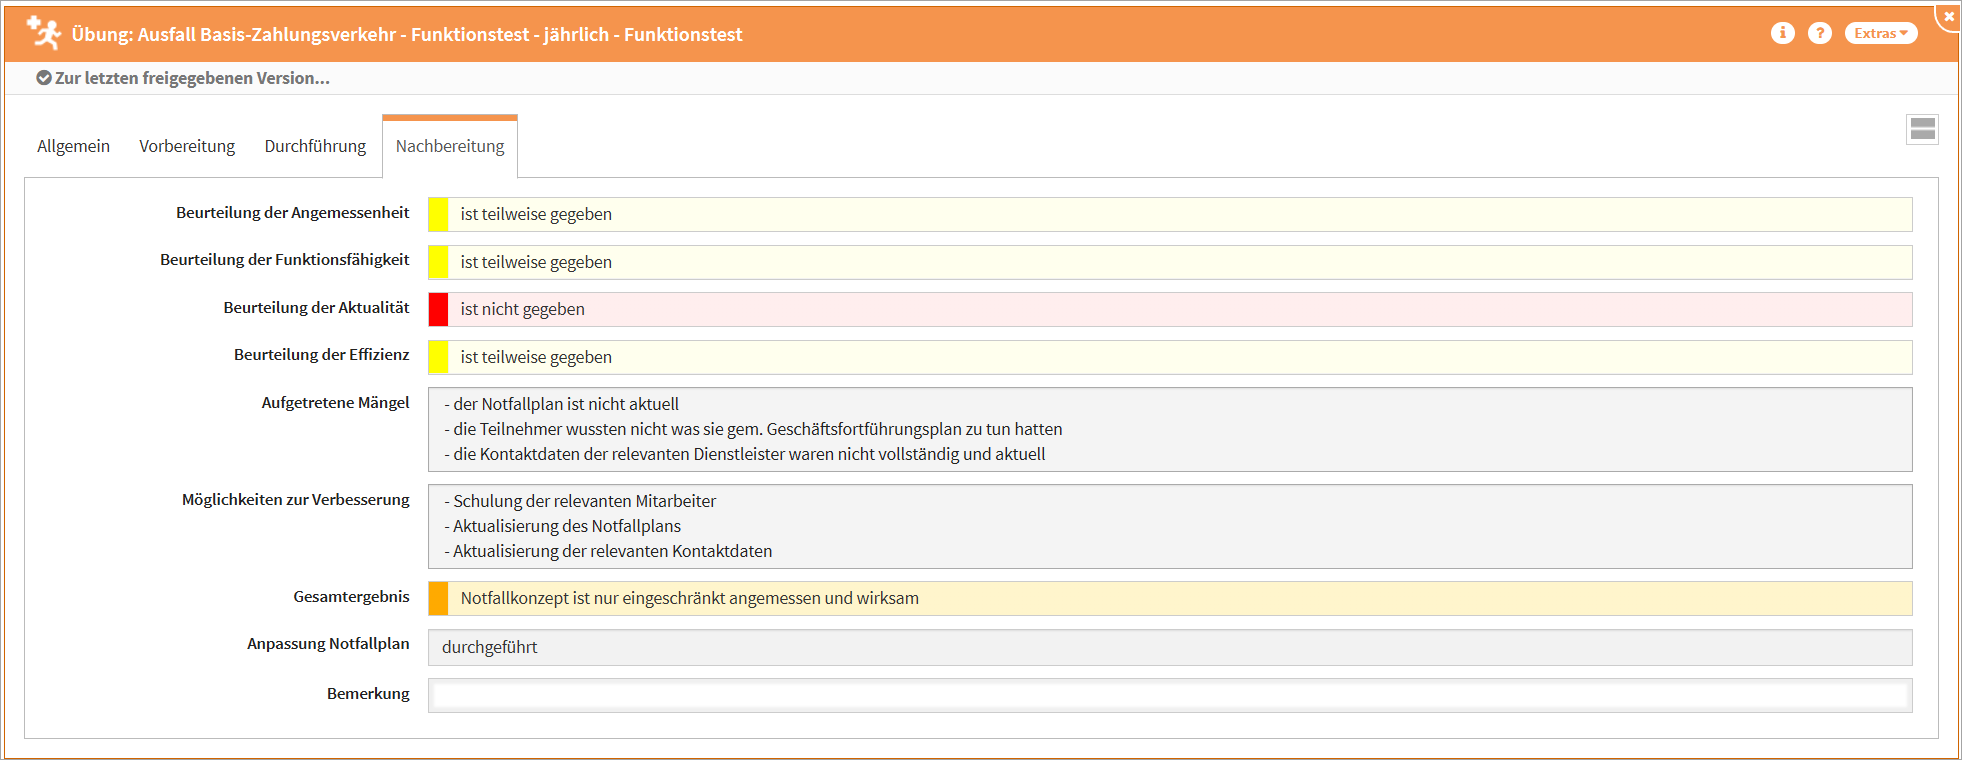The image size is (1962, 760).
Task: Toggle the gray panel layout icon
Action: tap(1922, 129)
